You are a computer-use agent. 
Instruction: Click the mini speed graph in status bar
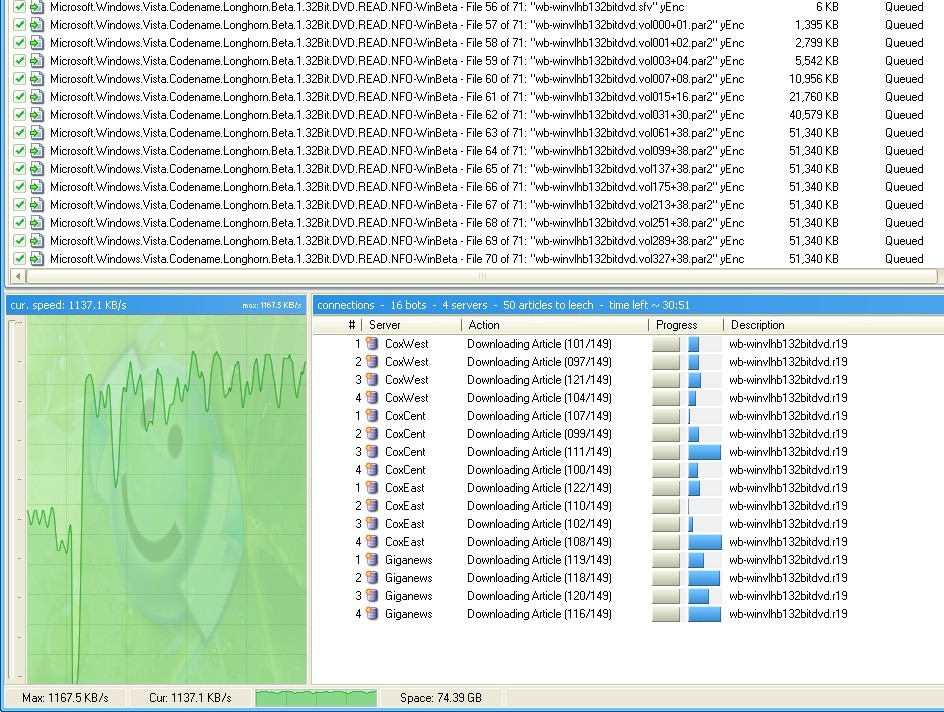click(316, 698)
